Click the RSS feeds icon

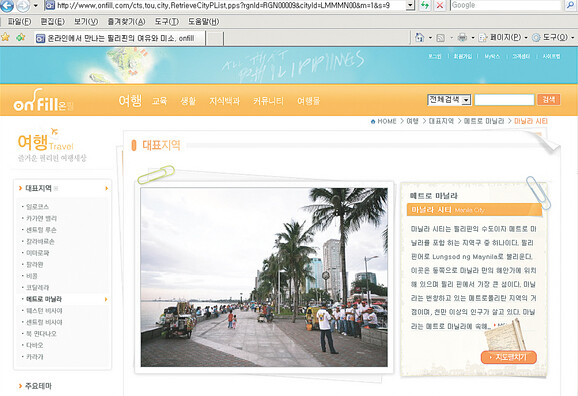[441, 38]
